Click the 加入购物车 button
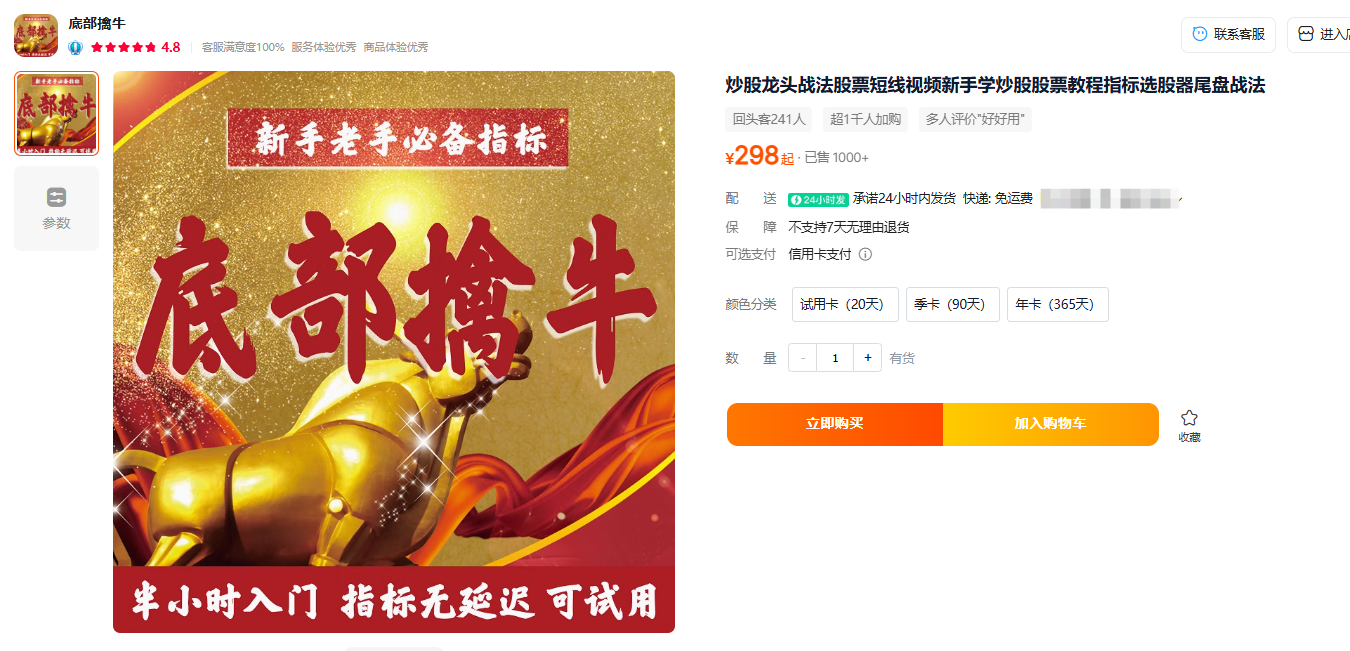The image size is (1350, 651). pos(1051,424)
